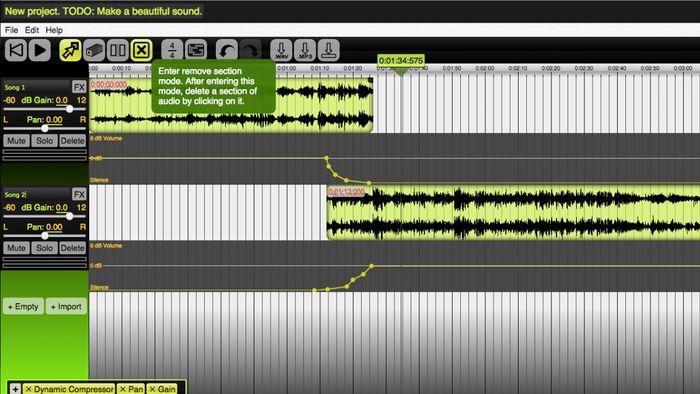The image size is (700, 394).
Task: Click the project title text at top
Action: 103,11
